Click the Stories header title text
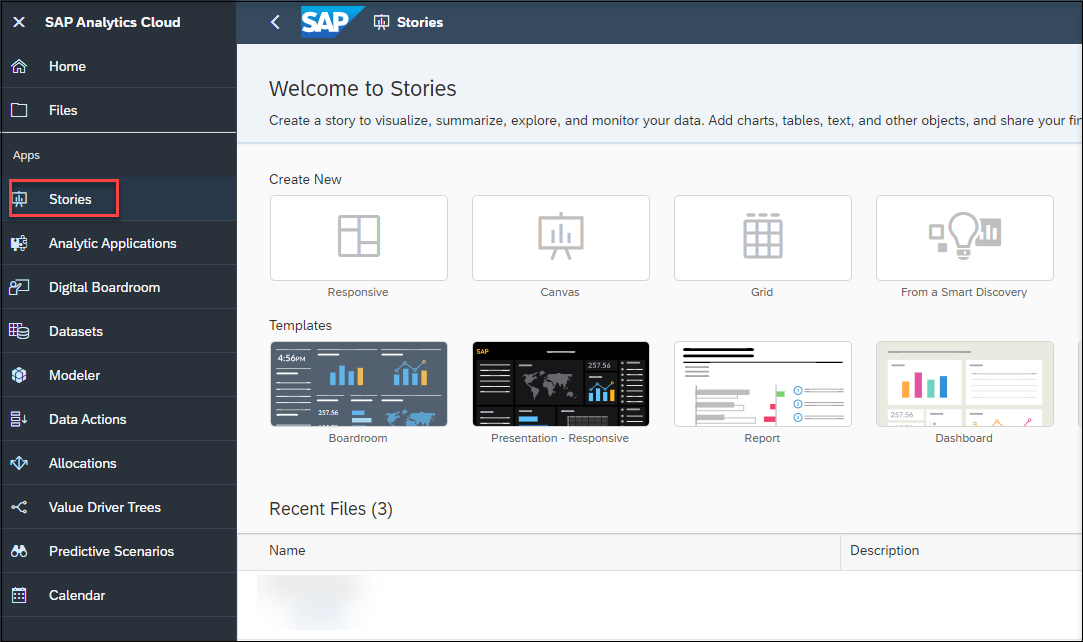Screen dimensions: 1083x642 click(420, 22)
